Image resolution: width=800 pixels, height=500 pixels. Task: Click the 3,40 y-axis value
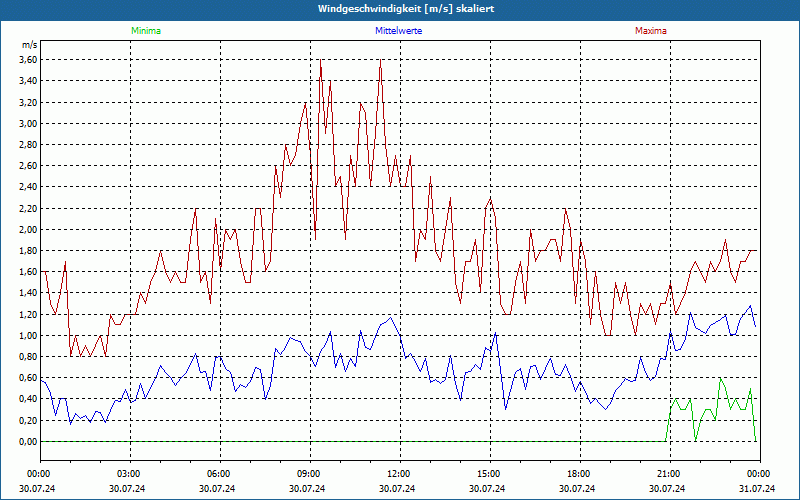click(28, 81)
